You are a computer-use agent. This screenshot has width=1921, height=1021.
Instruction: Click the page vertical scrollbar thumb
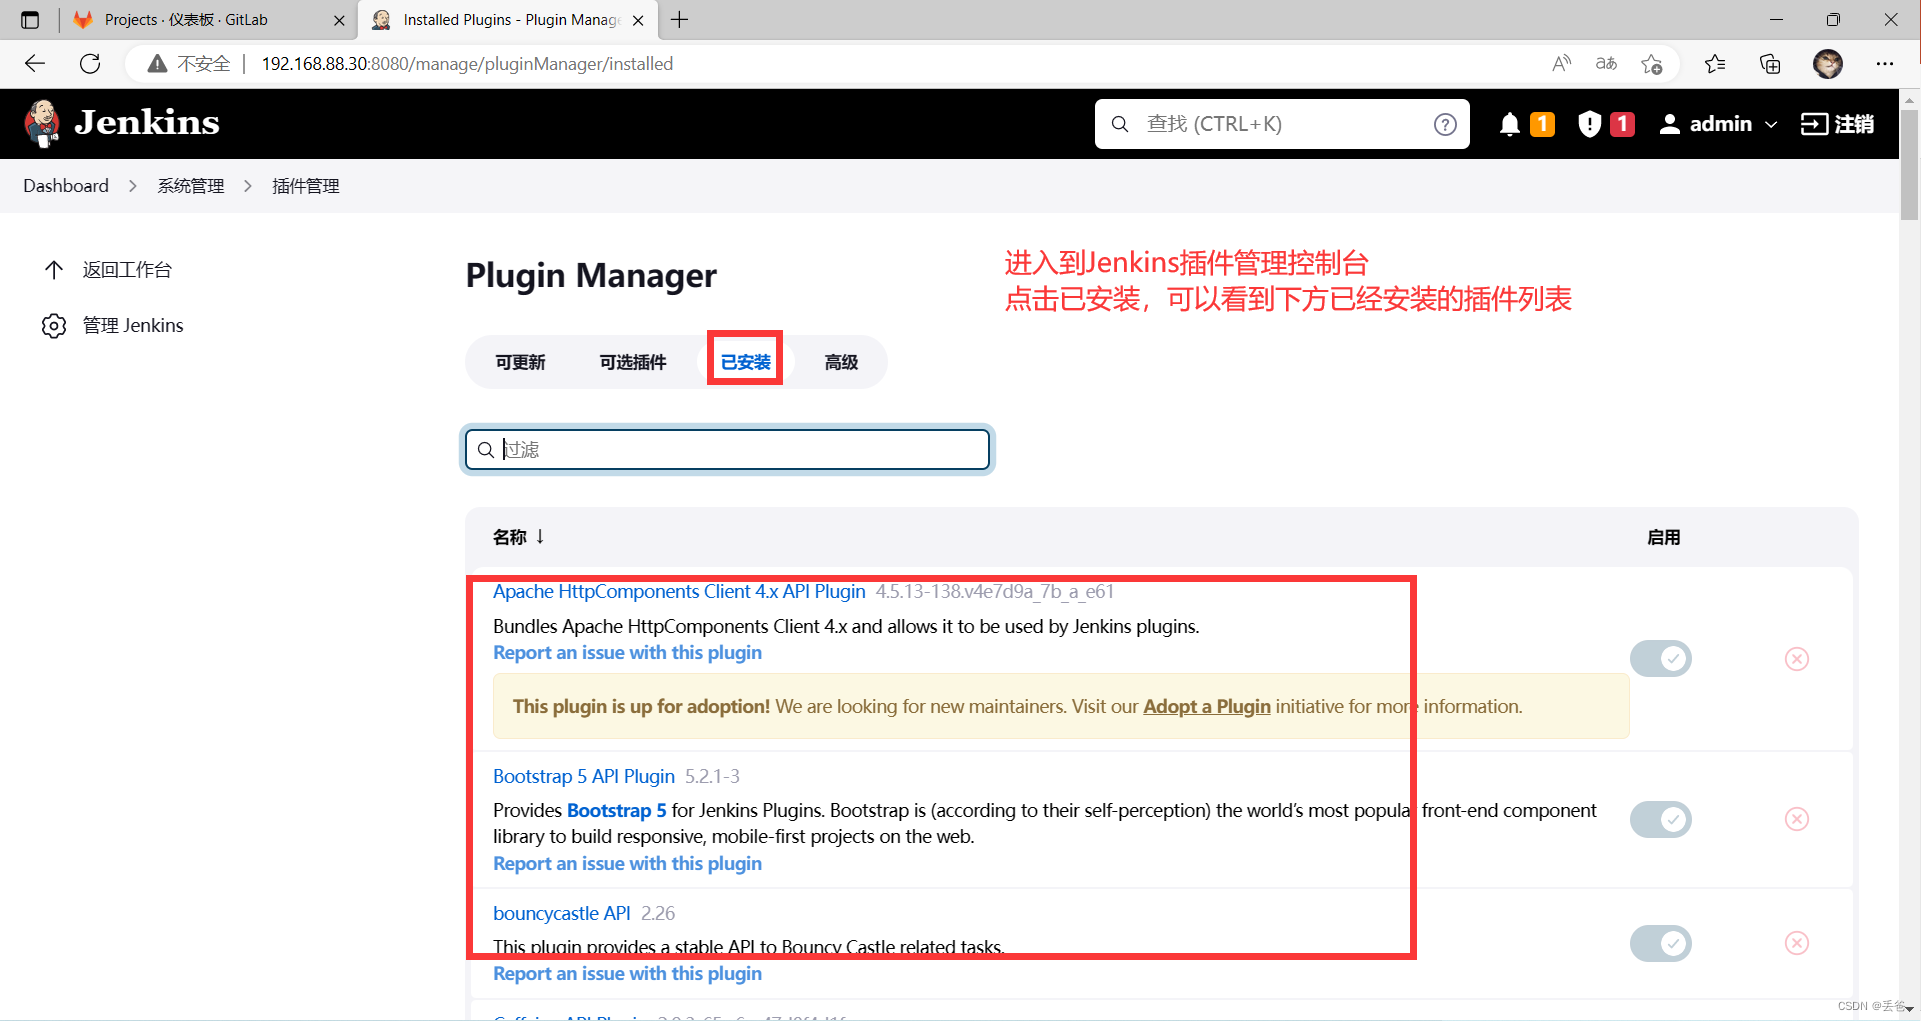pyautogui.click(x=1910, y=164)
